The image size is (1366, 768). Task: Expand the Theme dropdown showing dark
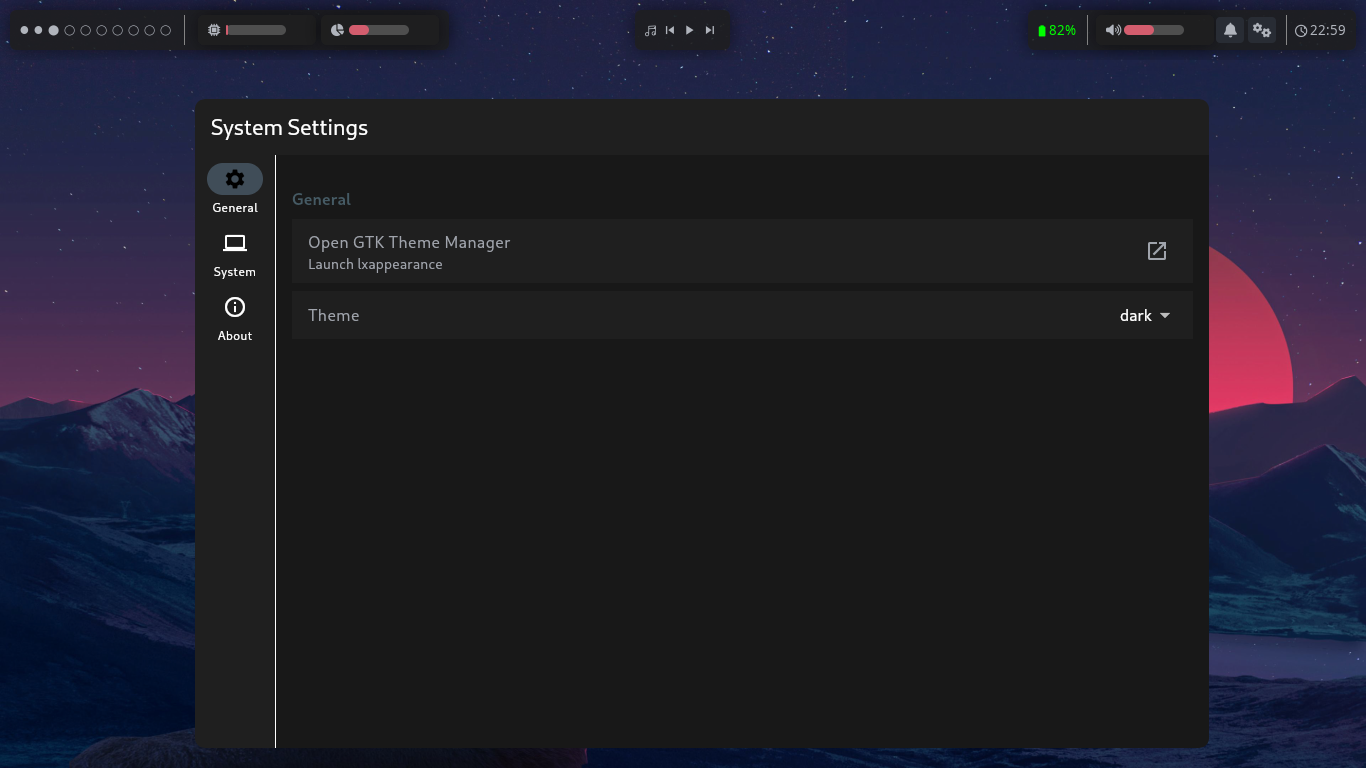[1145, 316]
